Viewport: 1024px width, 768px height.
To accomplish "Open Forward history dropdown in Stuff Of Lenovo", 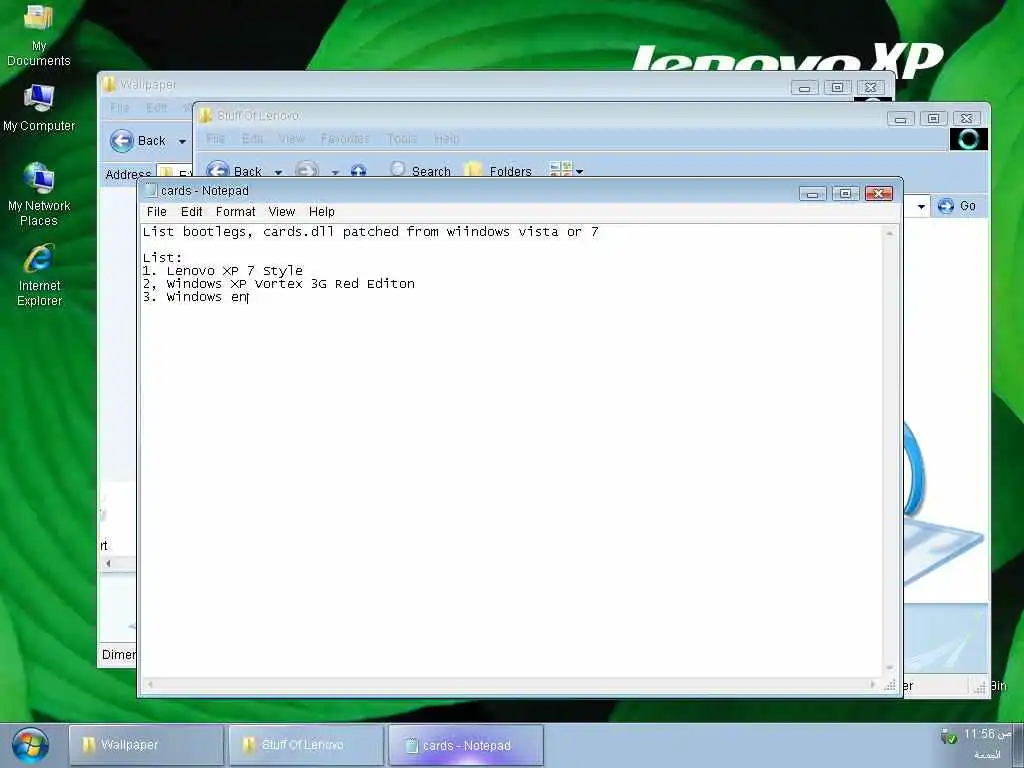I will [x=335, y=172].
